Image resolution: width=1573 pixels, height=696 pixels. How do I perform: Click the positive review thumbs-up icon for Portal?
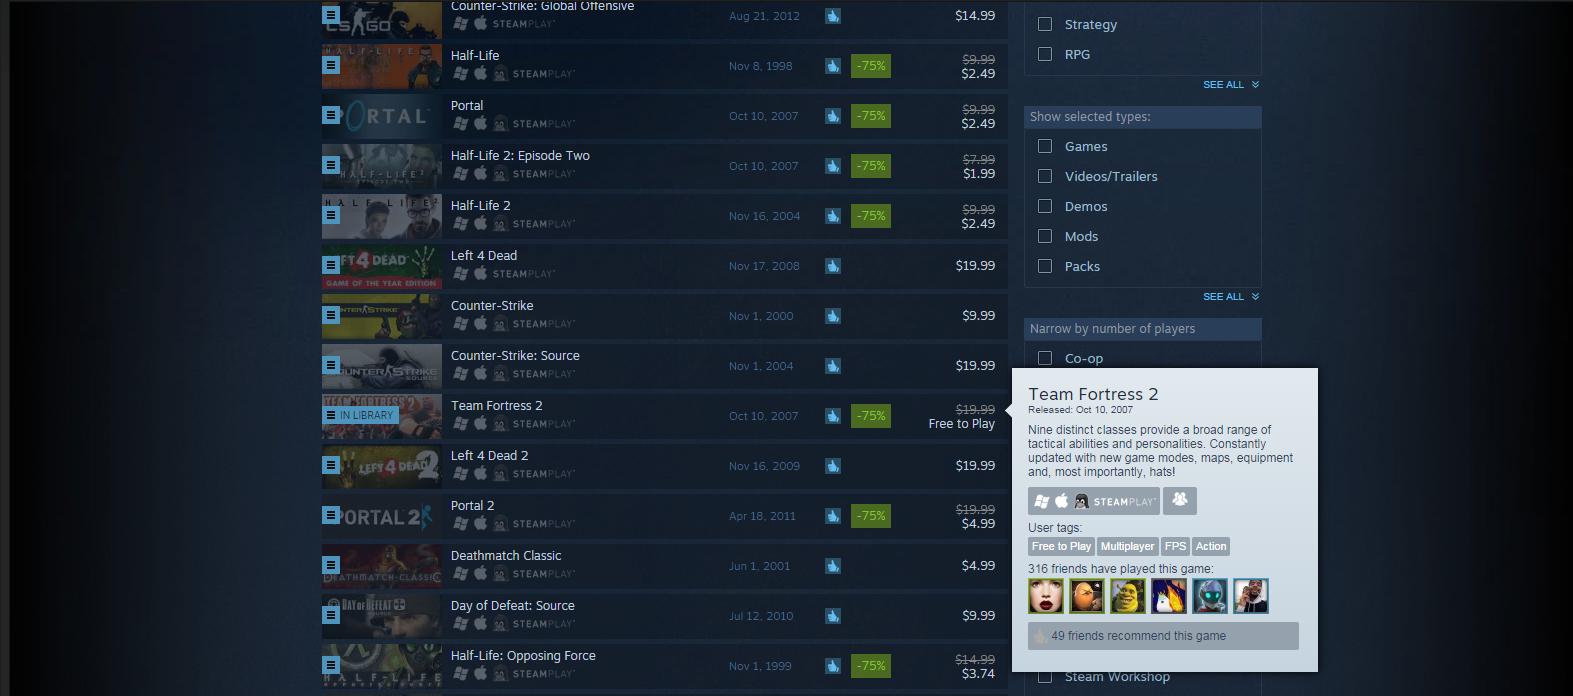(x=832, y=116)
